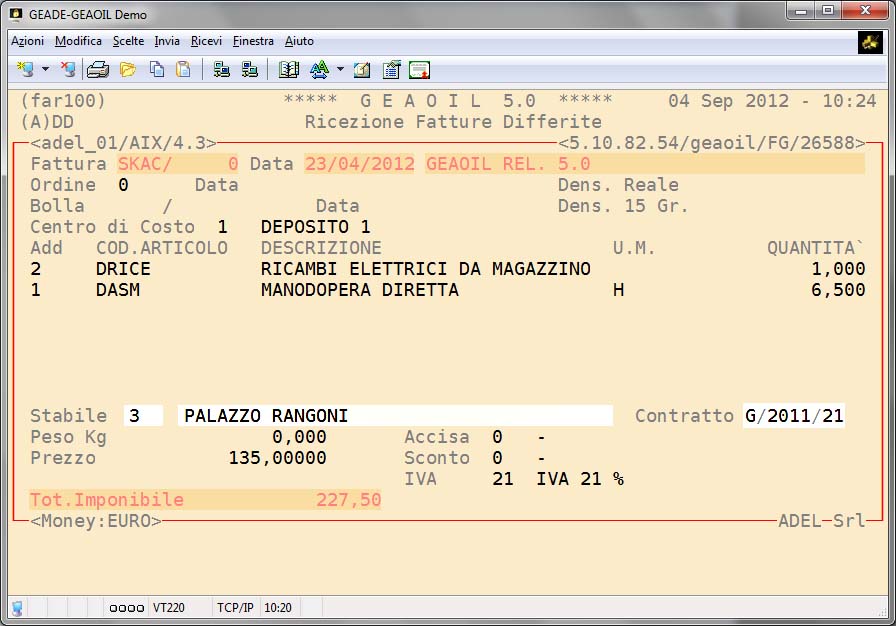Click the open book icon in toolbar
896x626 pixels.
[x=289, y=69]
